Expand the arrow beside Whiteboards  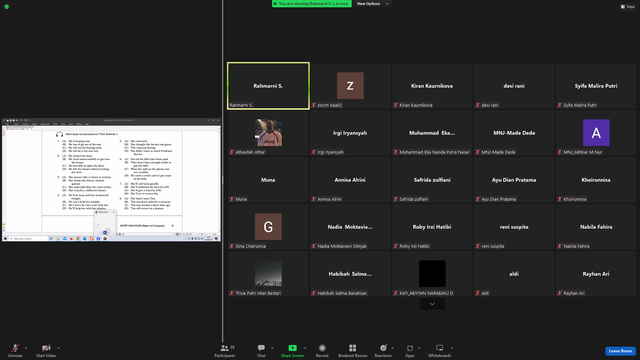(x=452, y=348)
